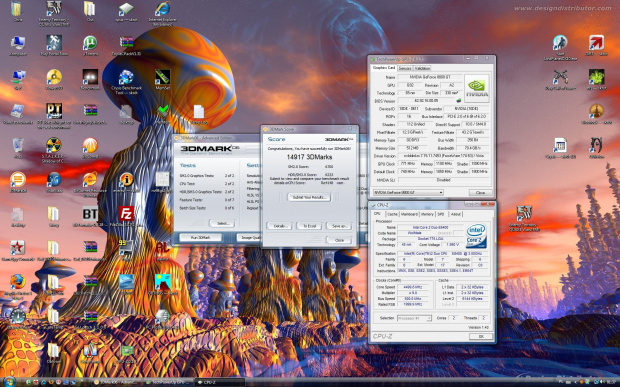
Task: Open the Crysis Benchmark Tool shortcut
Action: (126, 77)
